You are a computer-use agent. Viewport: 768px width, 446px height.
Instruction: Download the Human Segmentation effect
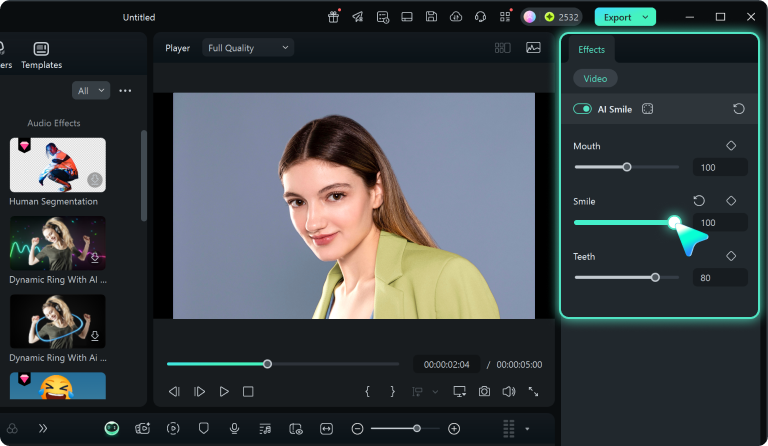tap(95, 180)
